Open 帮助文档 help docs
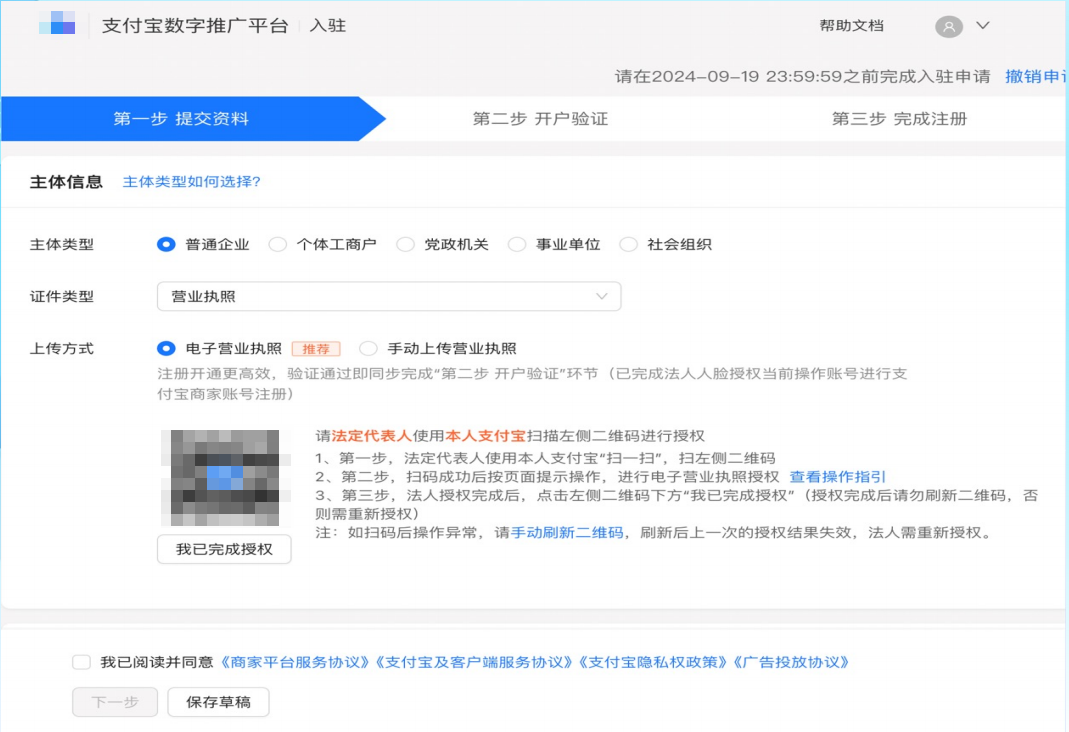Screen dimensions: 1069x732 click(x=851, y=26)
